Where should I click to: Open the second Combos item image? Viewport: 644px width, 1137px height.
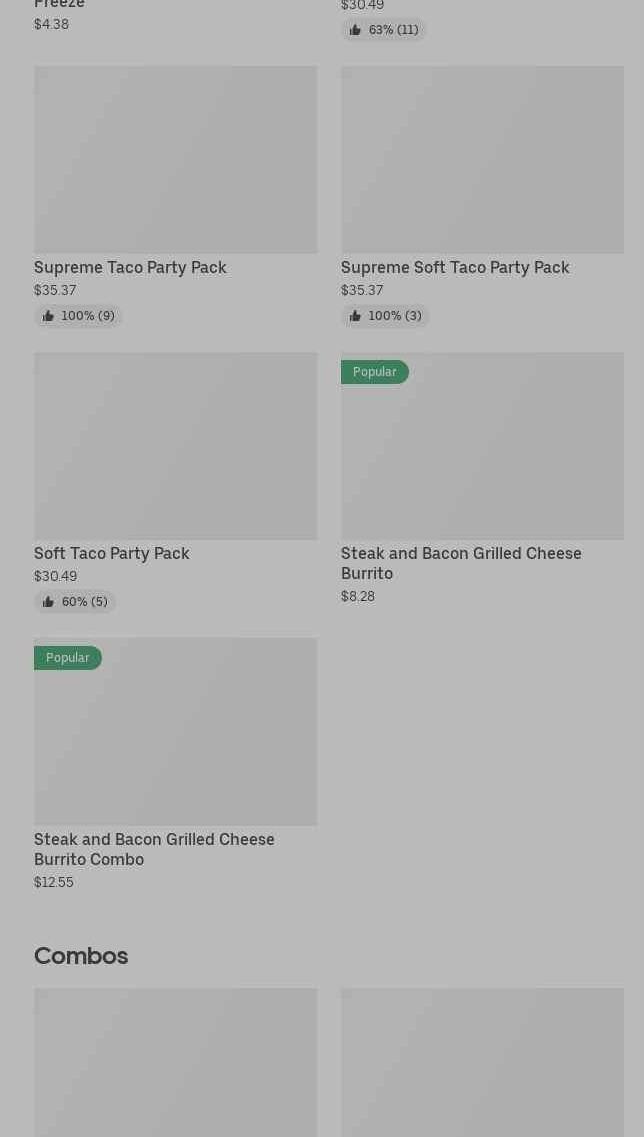482,1062
